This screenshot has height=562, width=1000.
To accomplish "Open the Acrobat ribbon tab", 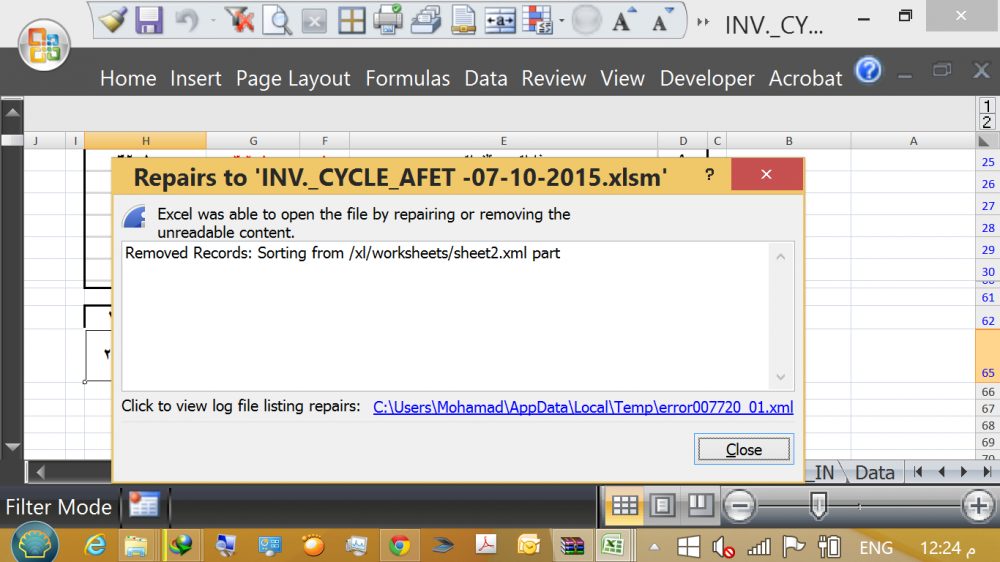I will [x=805, y=78].
